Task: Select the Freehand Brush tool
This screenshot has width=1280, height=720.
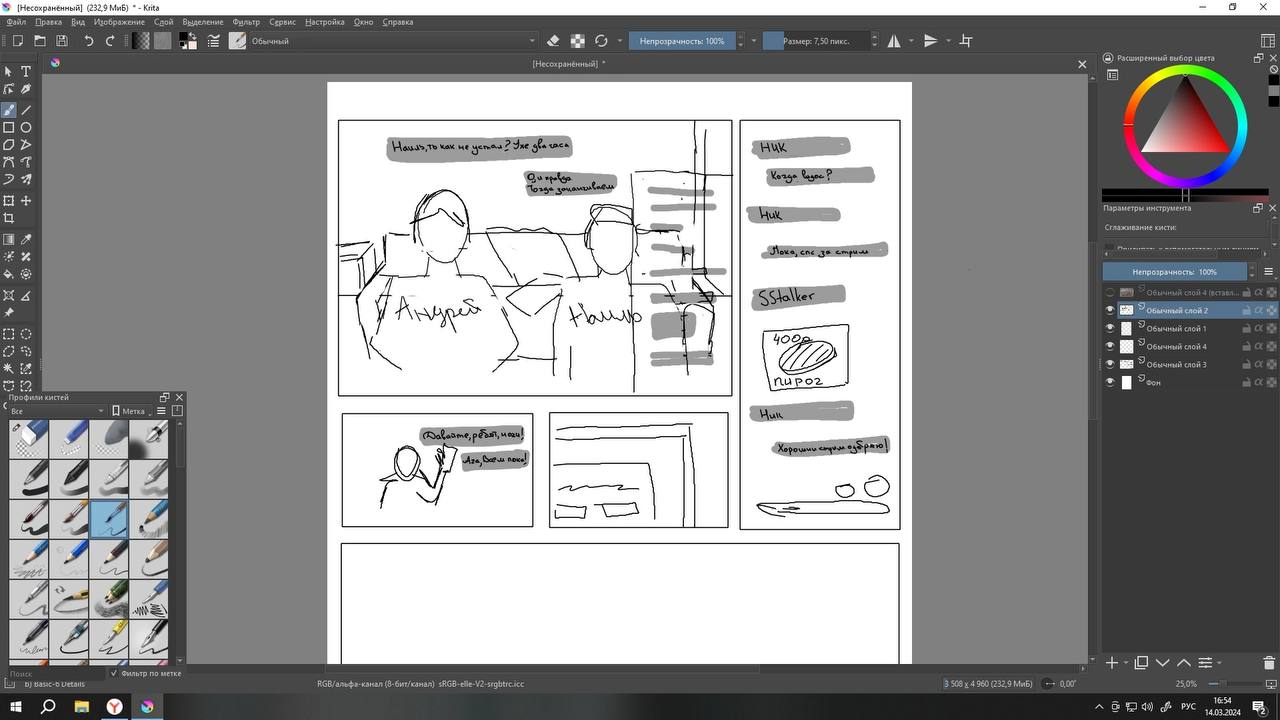Action: point(9,110)
